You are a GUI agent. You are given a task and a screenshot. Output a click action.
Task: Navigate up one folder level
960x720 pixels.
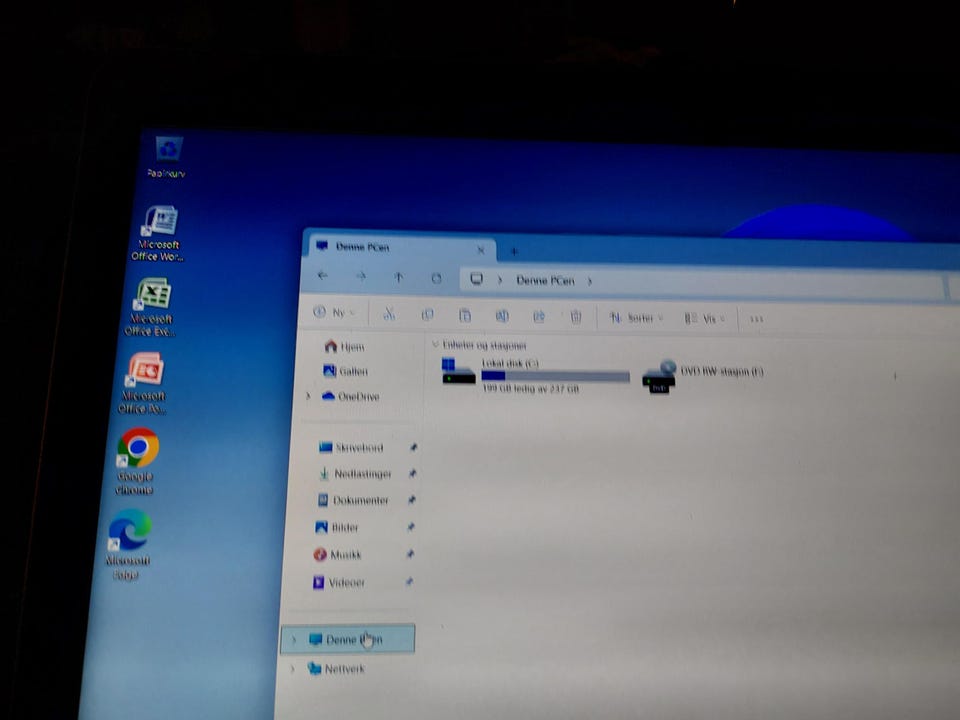pyautogui.click(x=399, y=277)
